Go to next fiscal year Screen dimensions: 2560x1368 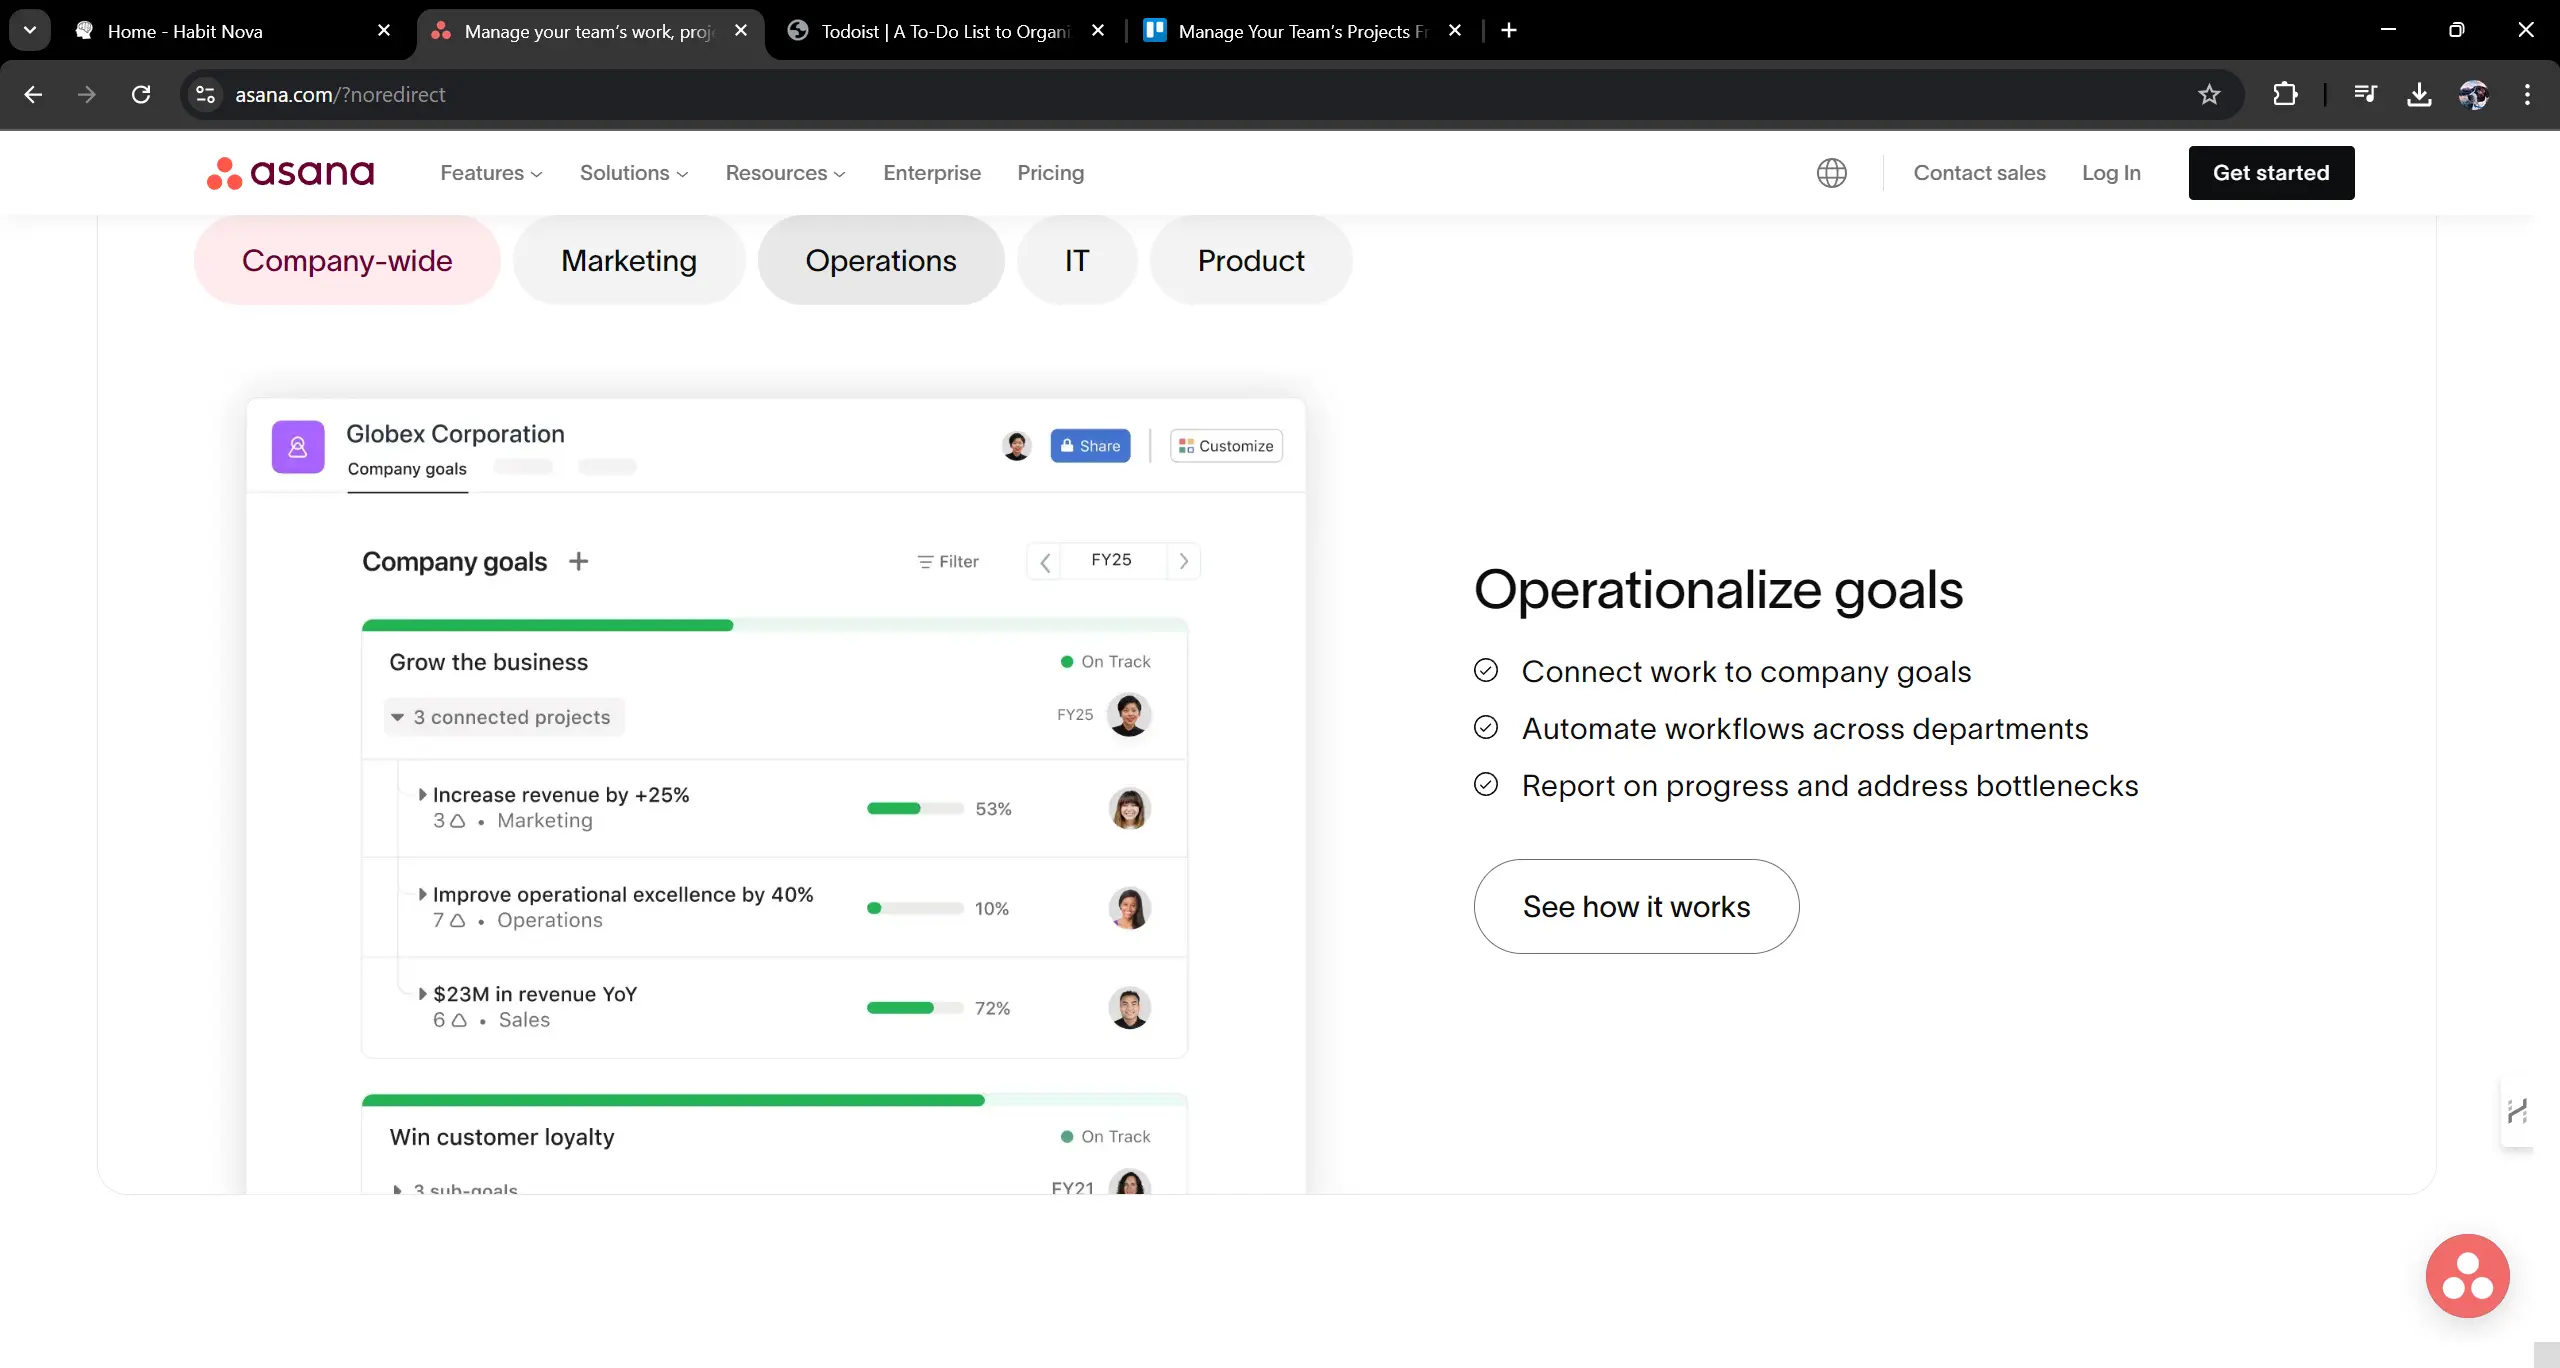tap(1184, 561)
